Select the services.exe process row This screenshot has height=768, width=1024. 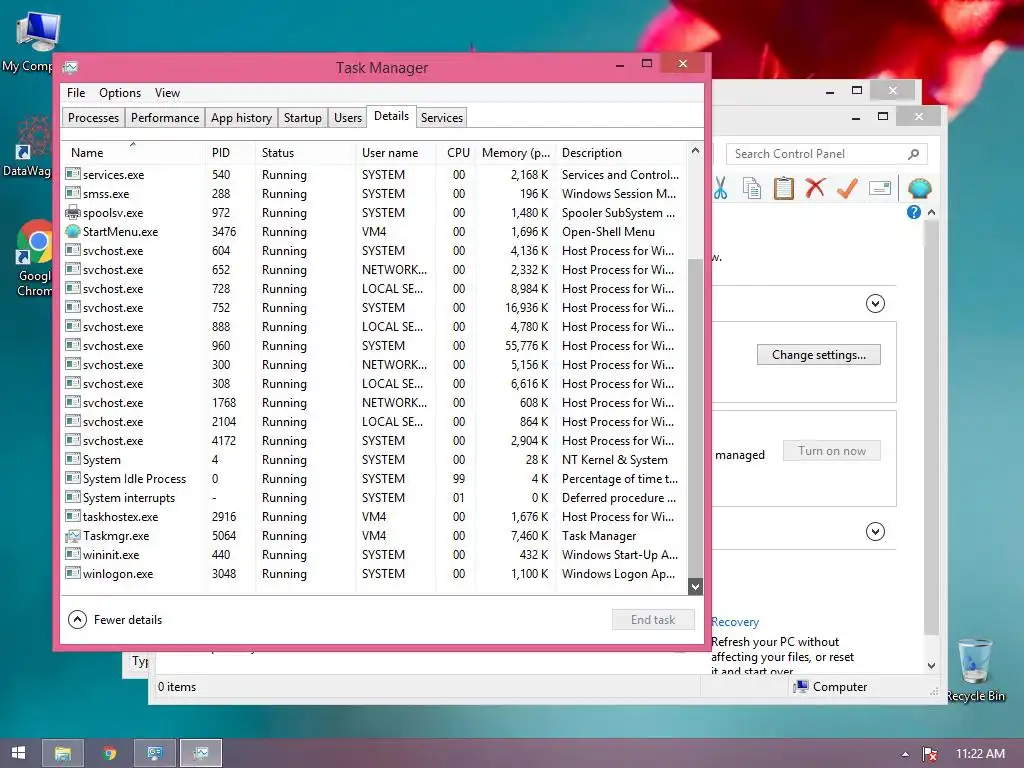375,175
